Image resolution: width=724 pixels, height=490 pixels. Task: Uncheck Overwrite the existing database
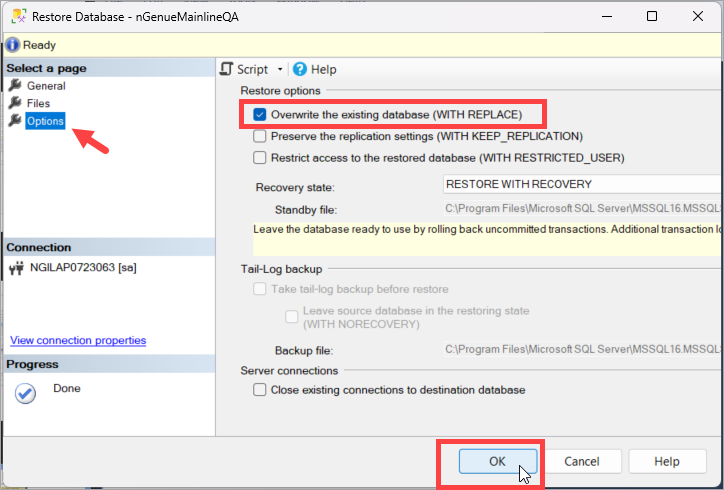(x=259, y=115)
